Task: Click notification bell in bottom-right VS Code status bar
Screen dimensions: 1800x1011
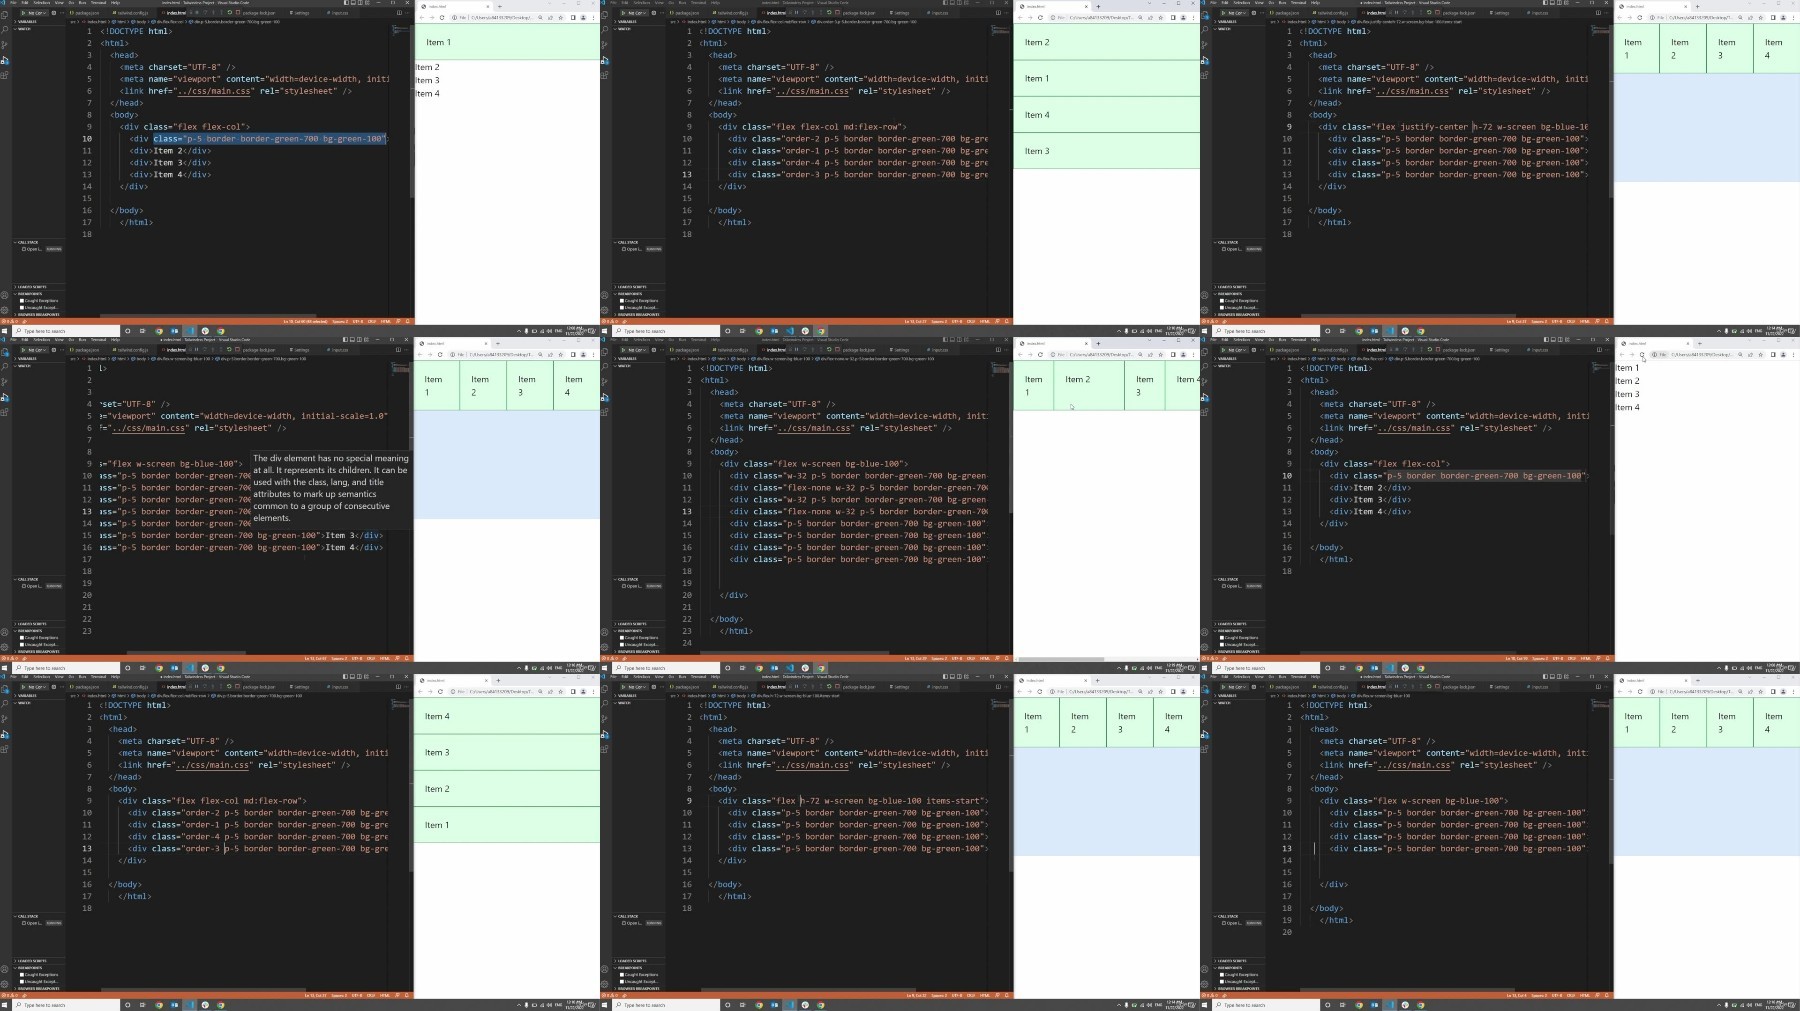Action: tap(1607, 995)
